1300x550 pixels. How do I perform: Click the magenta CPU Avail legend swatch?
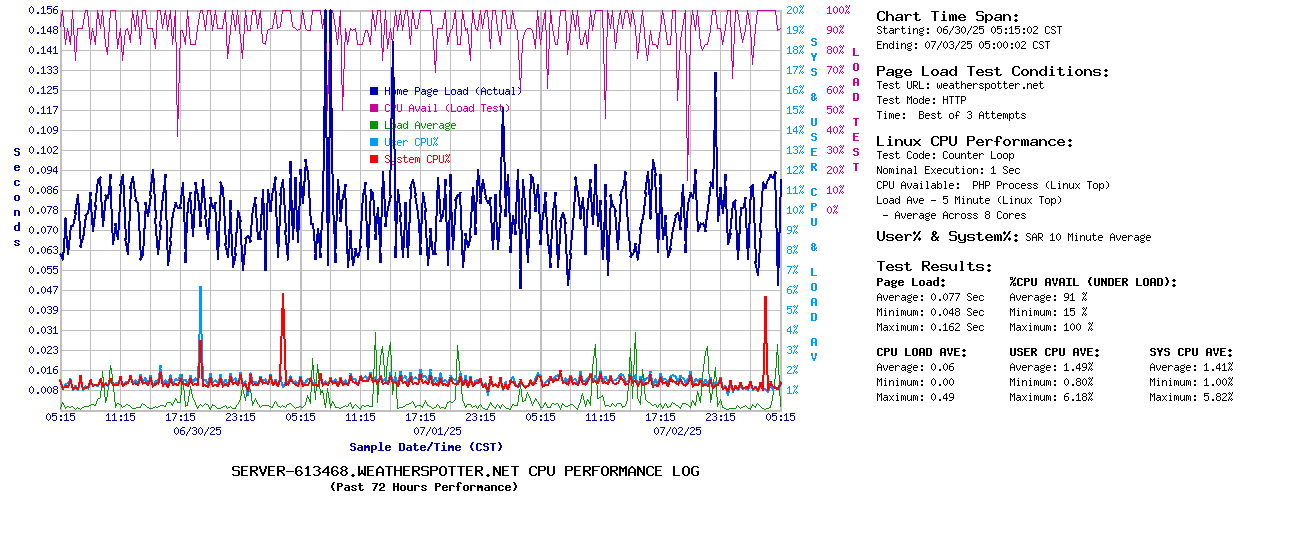coord(374,108)
